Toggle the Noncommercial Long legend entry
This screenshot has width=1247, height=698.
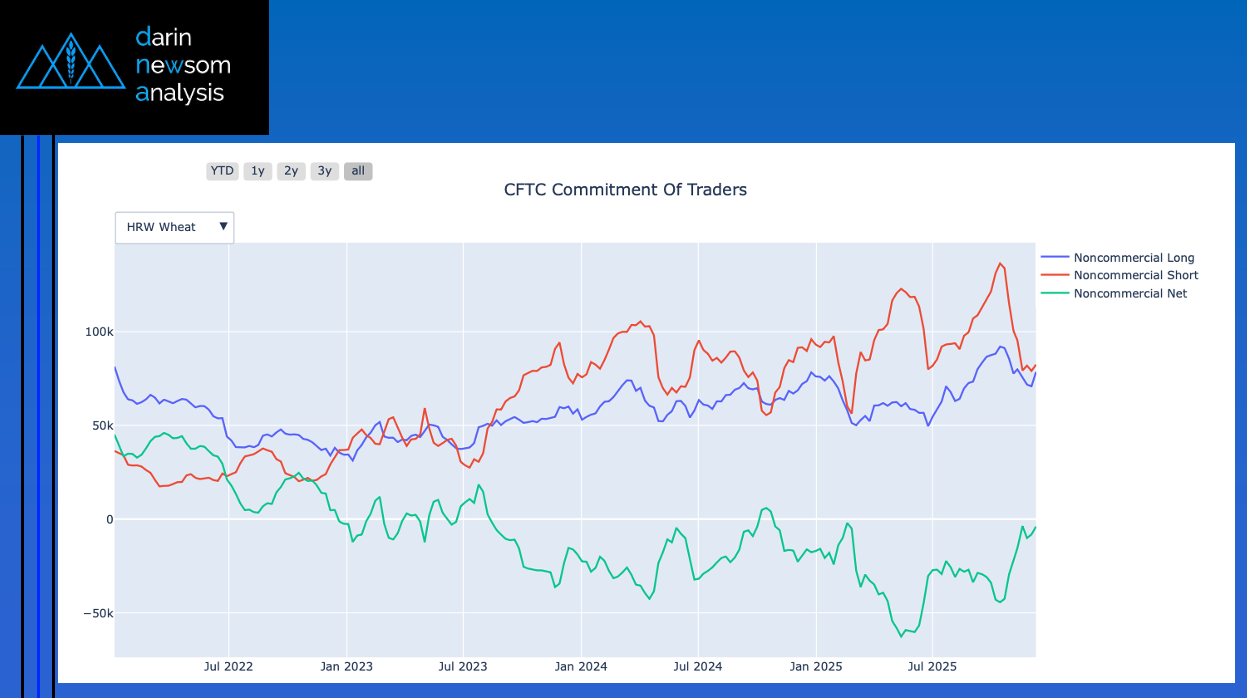1133,258
